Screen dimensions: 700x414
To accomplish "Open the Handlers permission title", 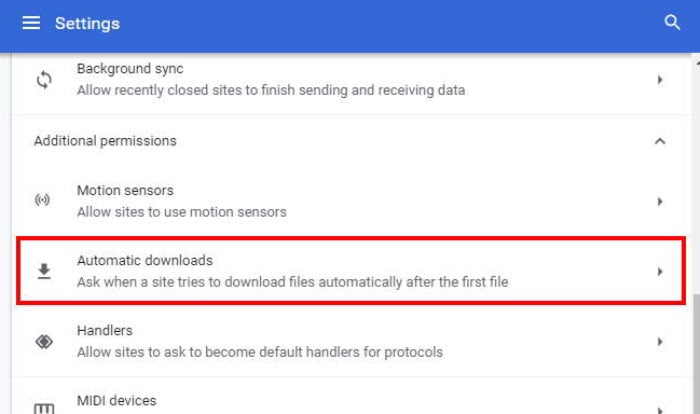I will 105,330.
